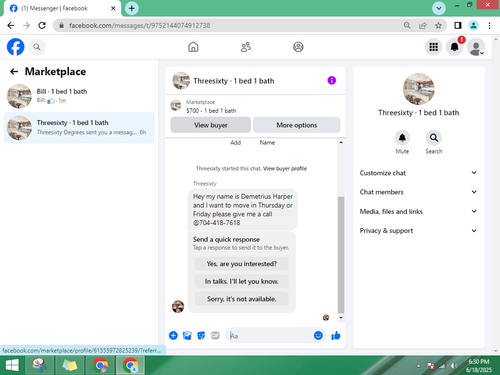The image size is (500, 375).
Task: Click the browser address bar URL
Action: [140, 25]
